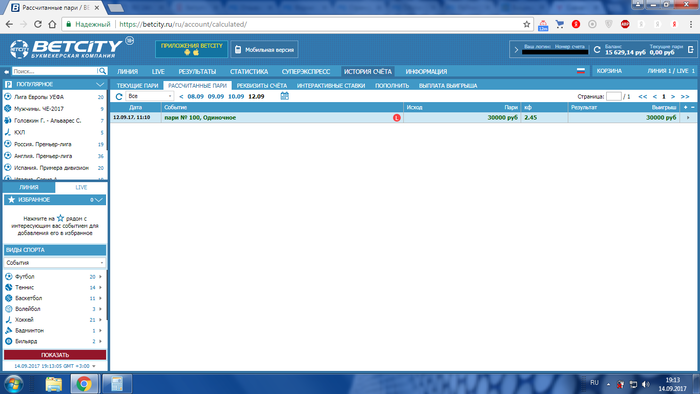Open the Betcity apps banner
The height and width of the screenshot is (394, 700).
192,49
